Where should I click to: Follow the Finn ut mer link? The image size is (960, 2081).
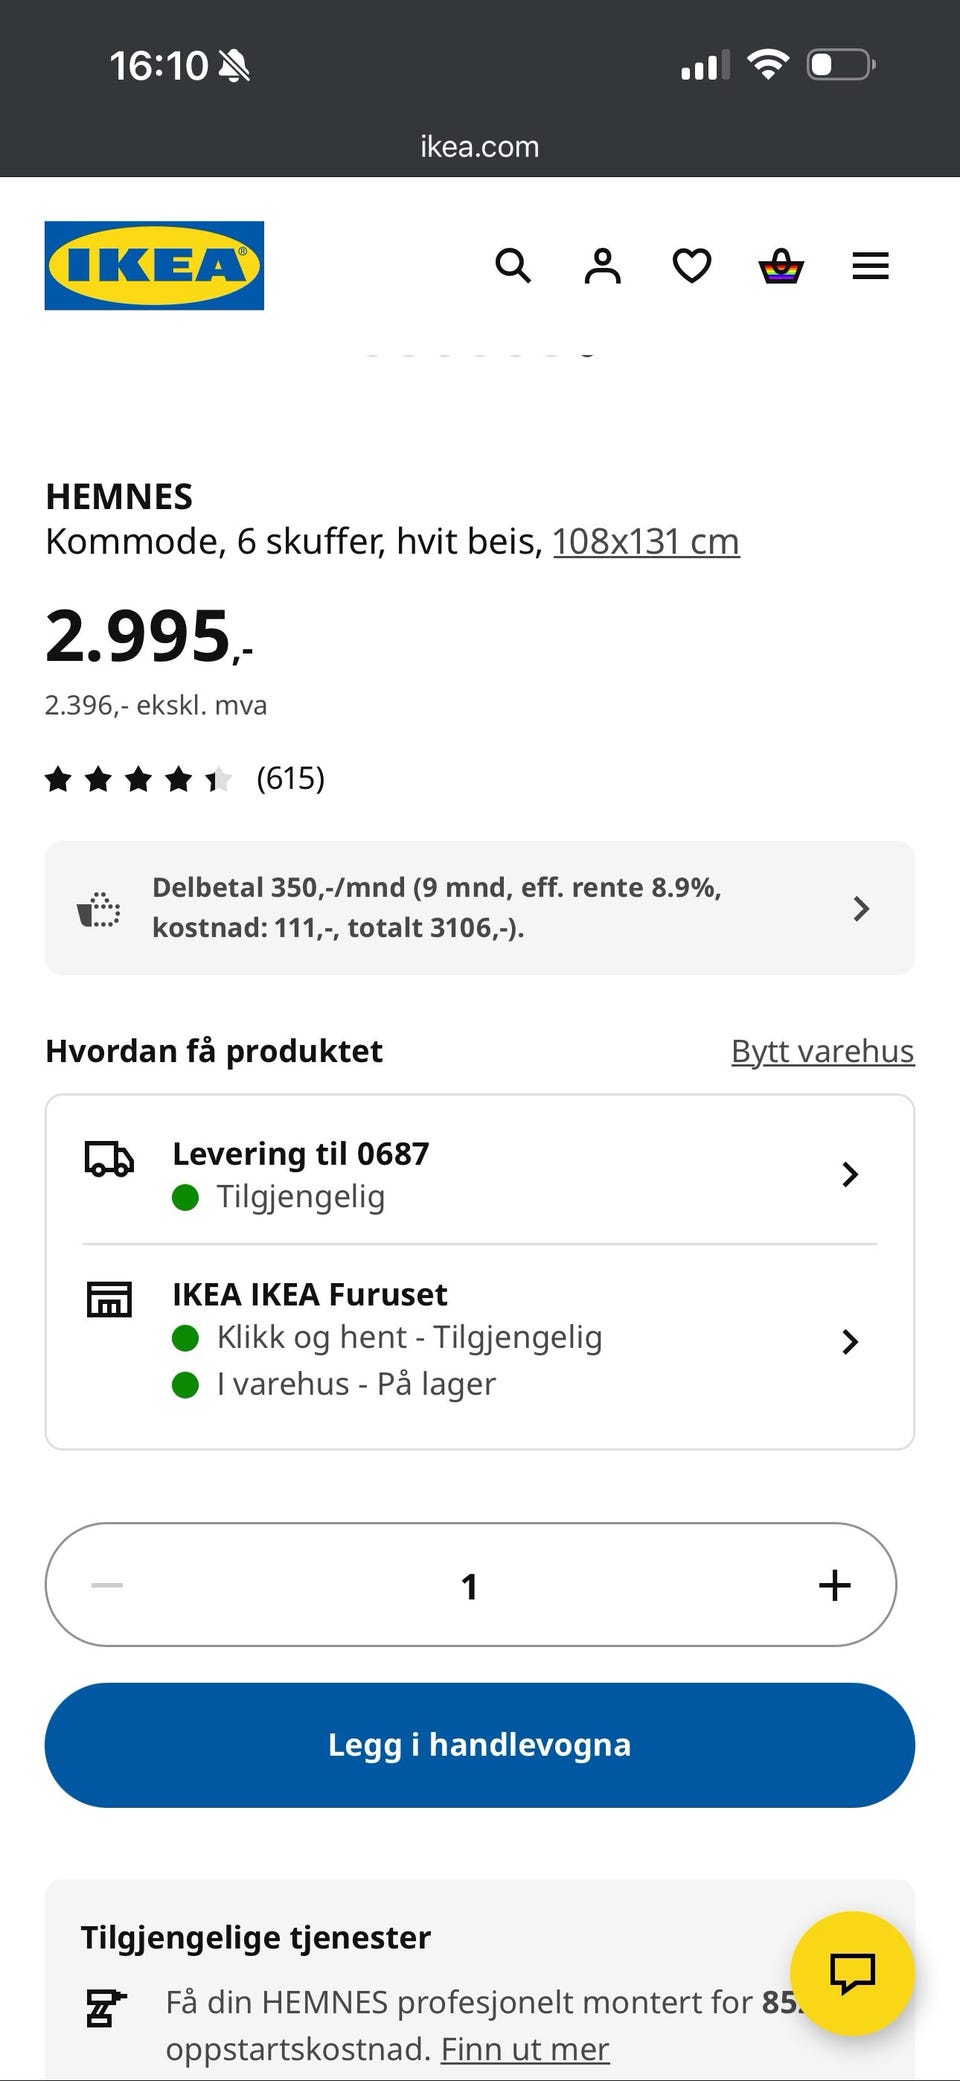point(524,2049)
